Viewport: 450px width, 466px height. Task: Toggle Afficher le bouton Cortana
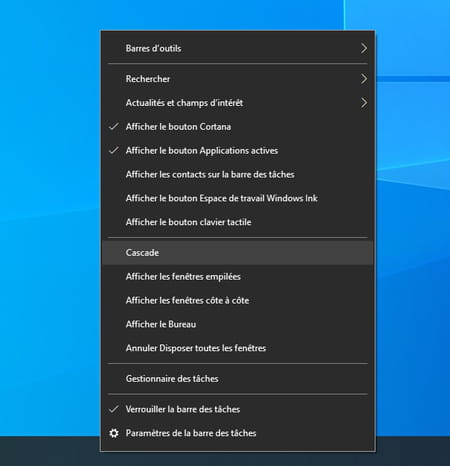[x=238, y=127]
